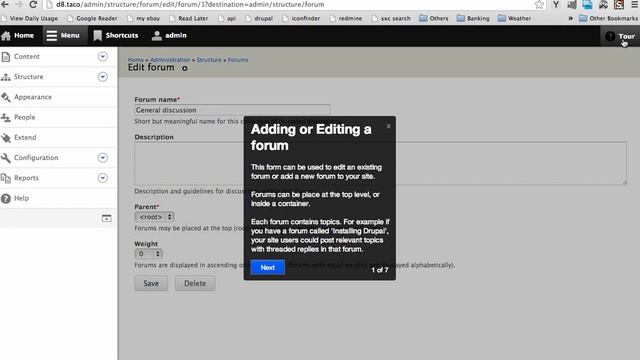640x360 pixels.
Task: Click the Structure breadcrumb link
Action: (x=209, y=60)
